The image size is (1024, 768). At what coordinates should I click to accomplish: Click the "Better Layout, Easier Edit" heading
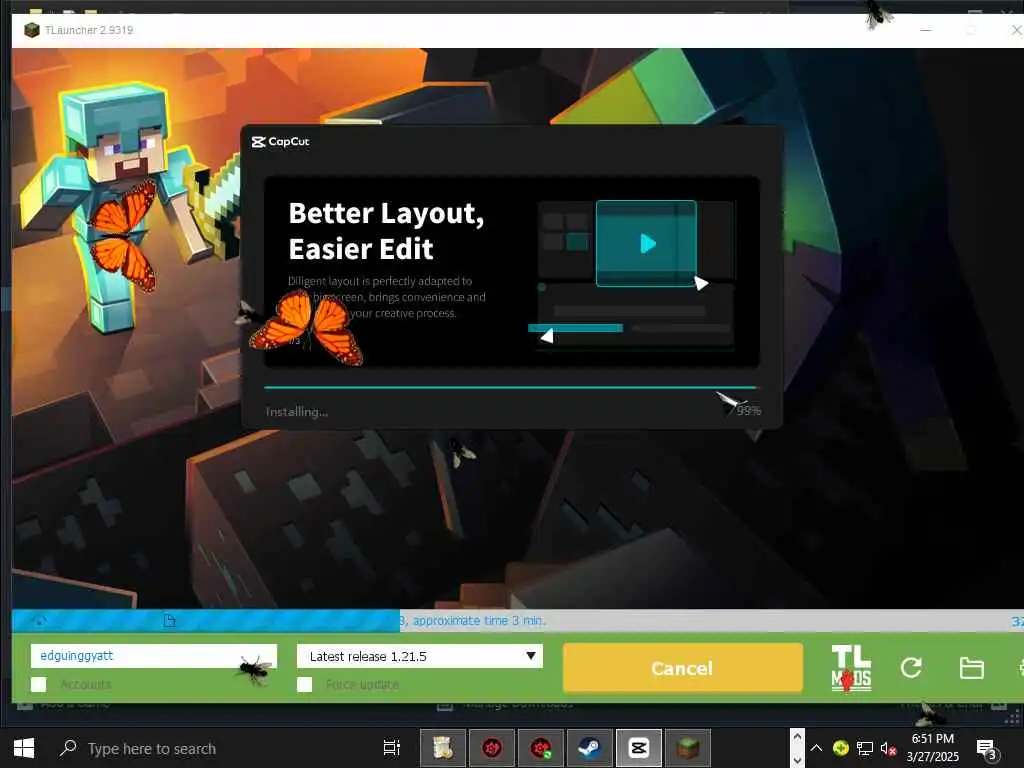386,231
